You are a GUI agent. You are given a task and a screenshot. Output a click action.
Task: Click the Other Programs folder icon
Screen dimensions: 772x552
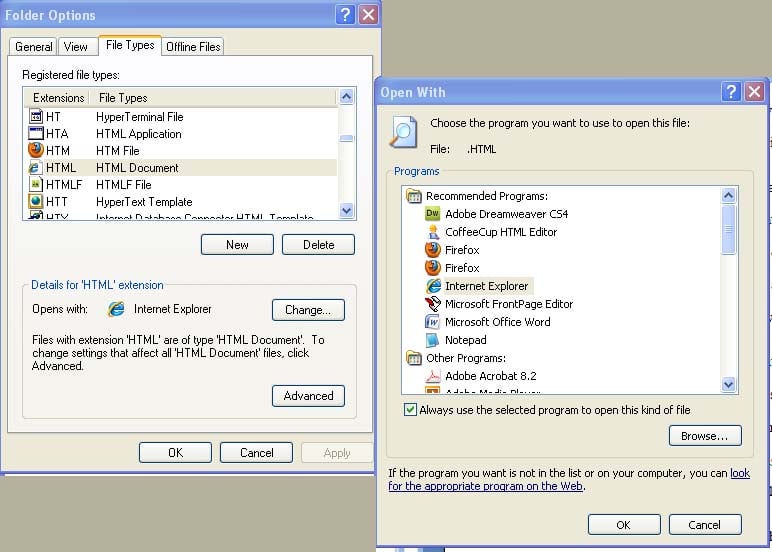(414, 358)
